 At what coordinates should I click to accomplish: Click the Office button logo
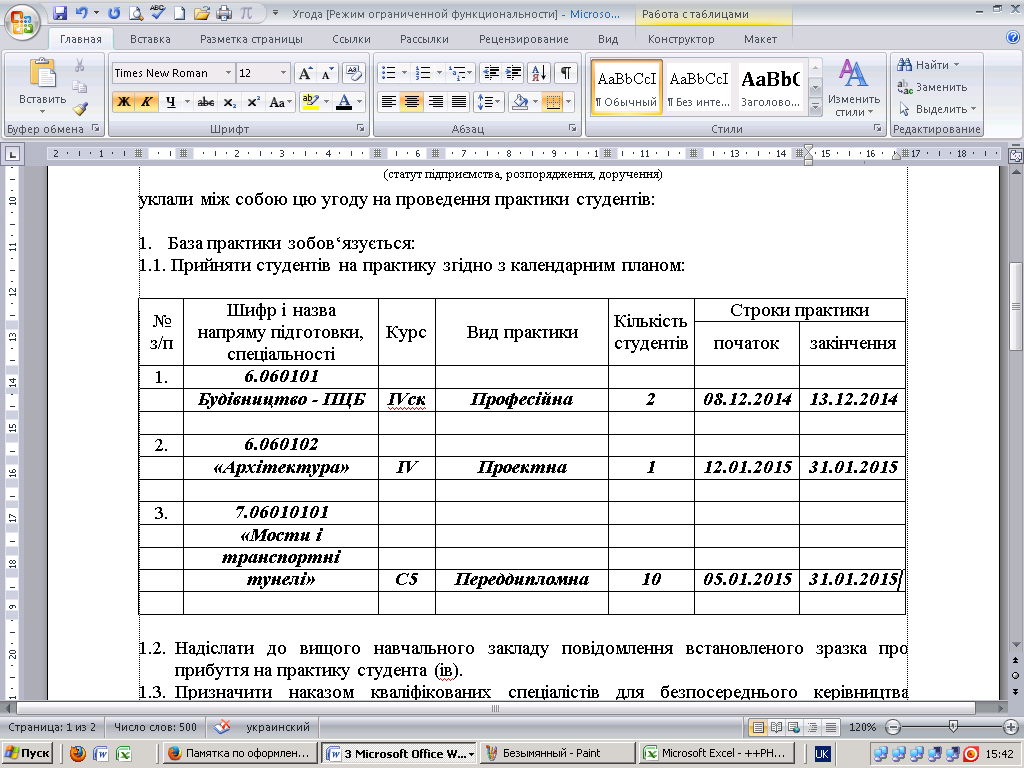pos(22,22)
